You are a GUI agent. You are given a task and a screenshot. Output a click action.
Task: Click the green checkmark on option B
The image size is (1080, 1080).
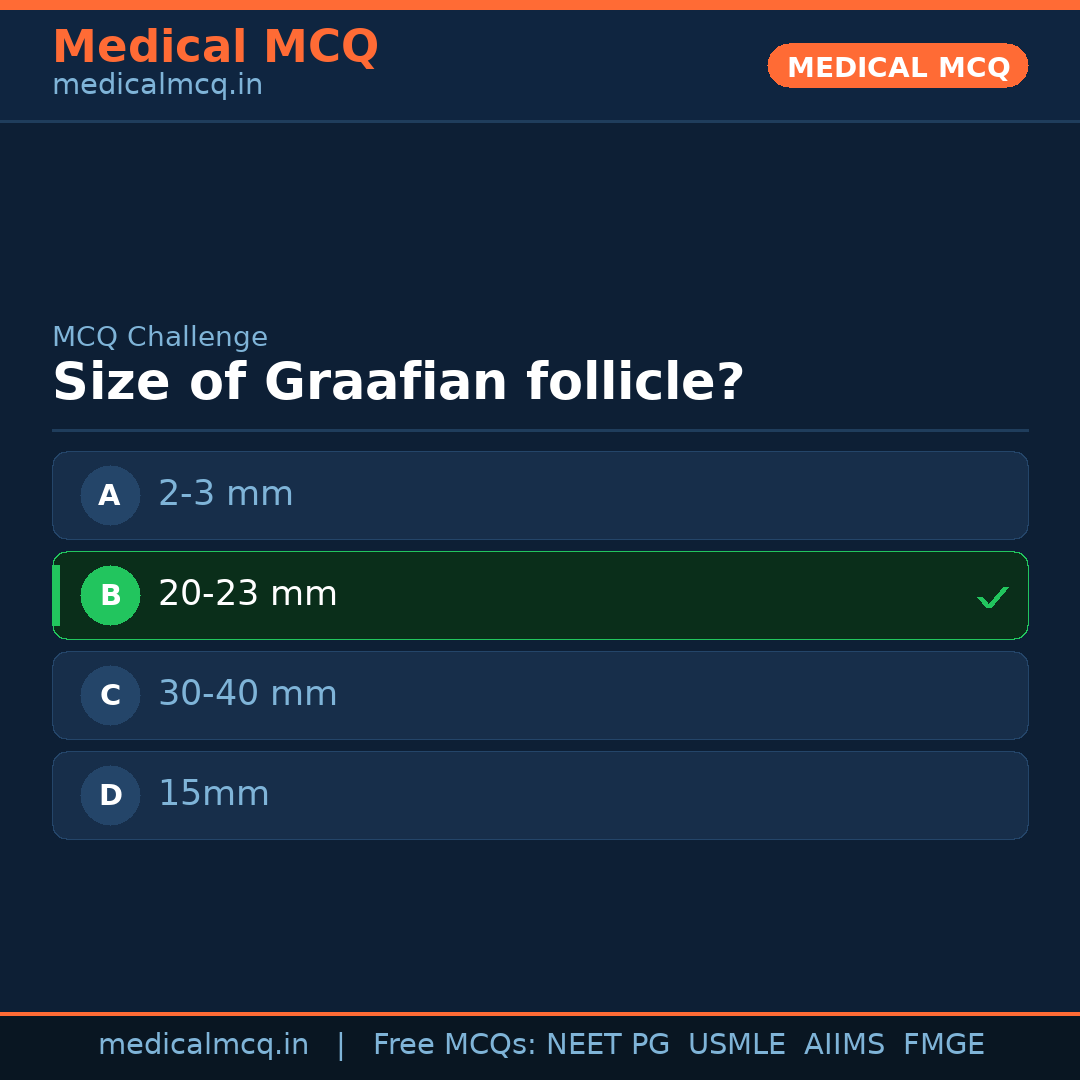pyautogui.click(x=992, y=597)
